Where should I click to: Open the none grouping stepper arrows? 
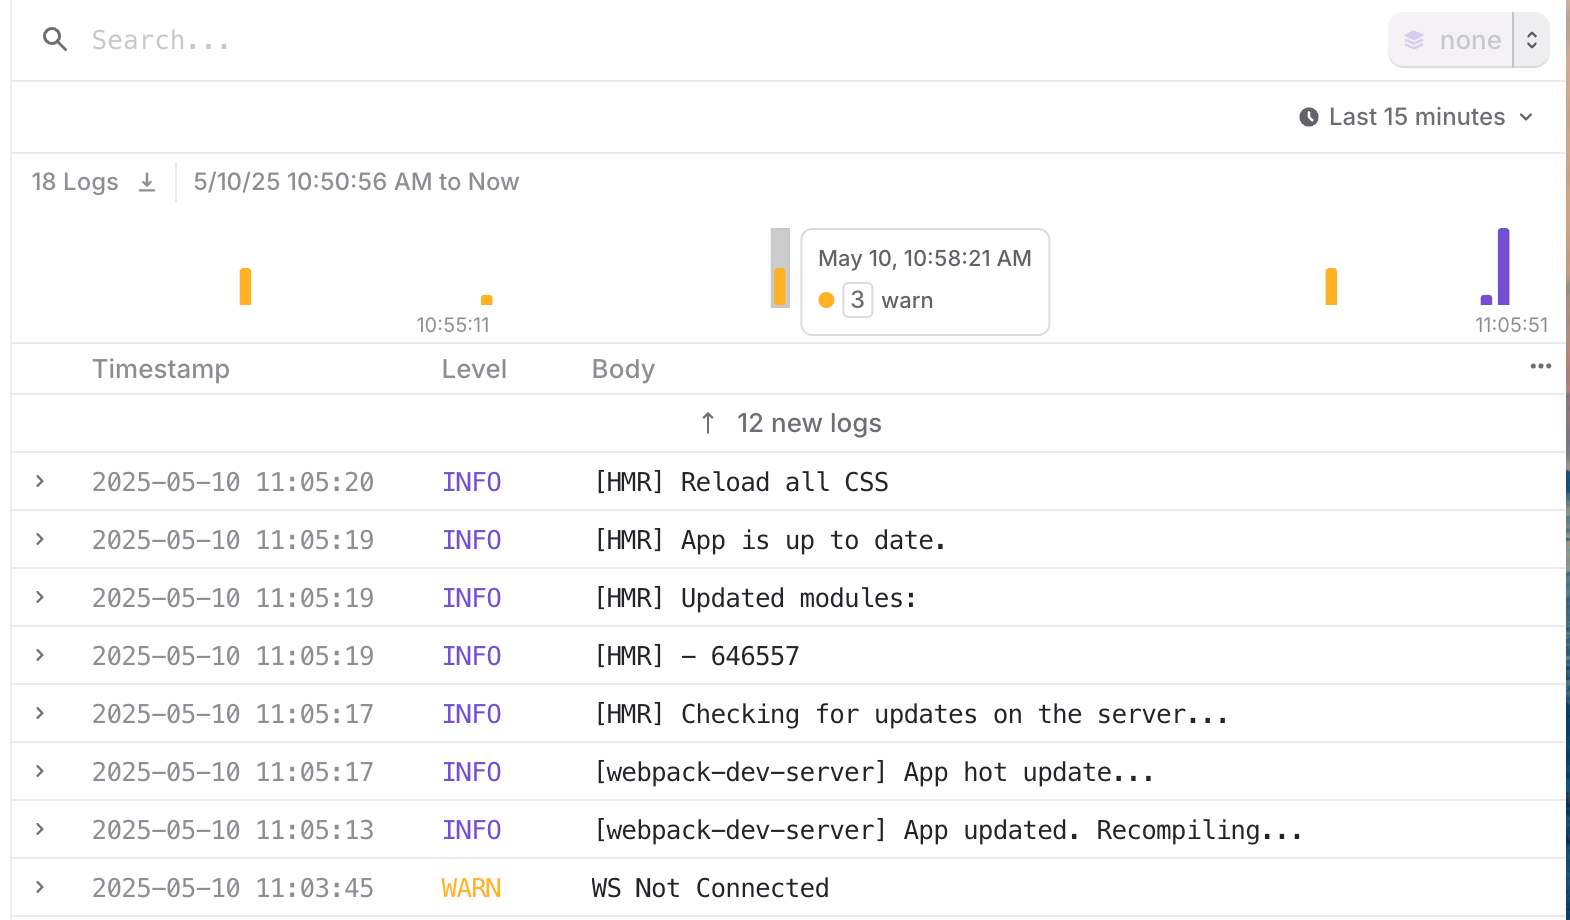[1531, 41]
